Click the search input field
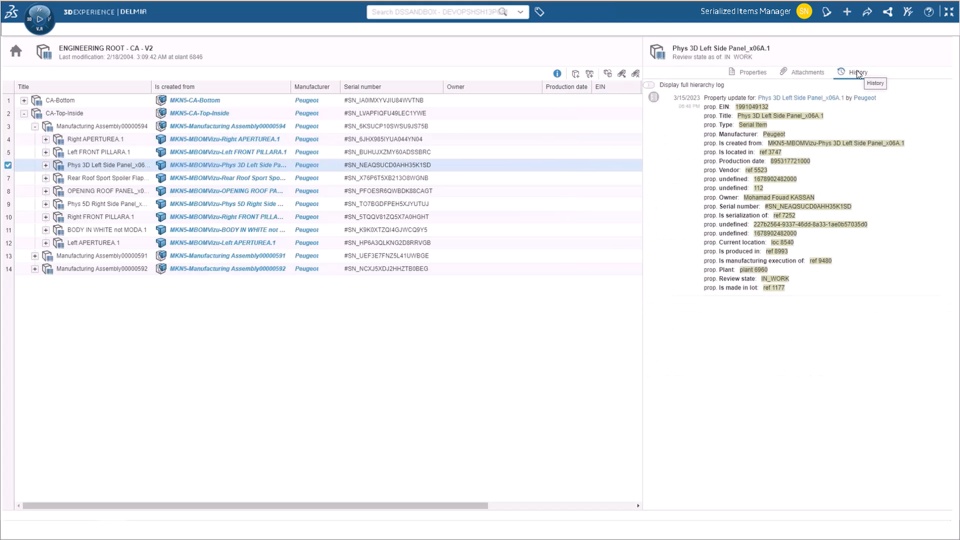The height and width of the screenshot is (540, 960). pos(436,12)
